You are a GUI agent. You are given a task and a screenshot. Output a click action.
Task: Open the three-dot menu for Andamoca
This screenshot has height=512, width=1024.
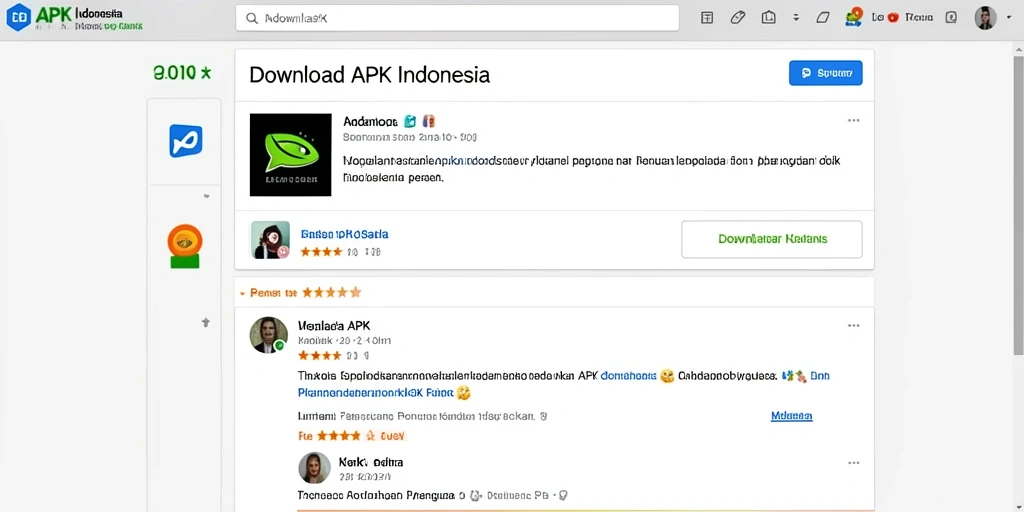tap(854, 120)
